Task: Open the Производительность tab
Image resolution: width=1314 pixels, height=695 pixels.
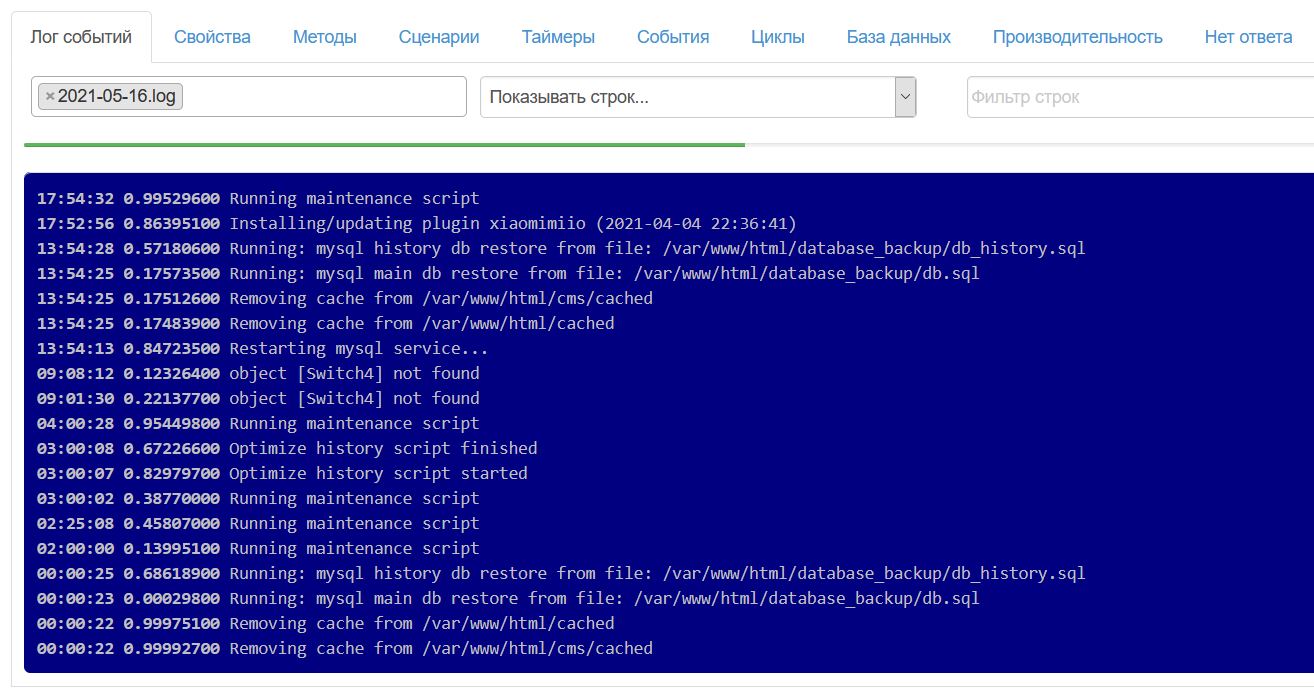Action: pos(1077,37)
